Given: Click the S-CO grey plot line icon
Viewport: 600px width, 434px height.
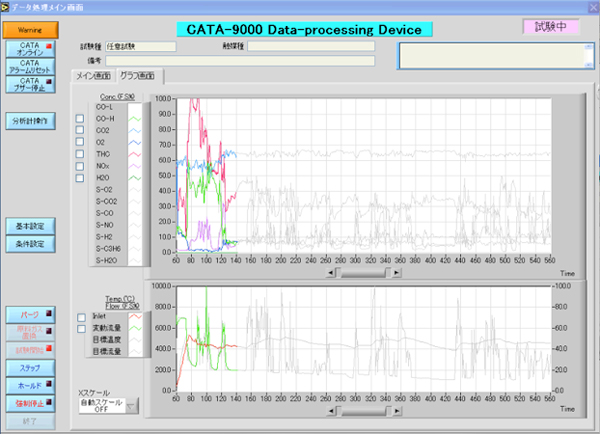Looking at the screenshot, I should tap(134, 213).
